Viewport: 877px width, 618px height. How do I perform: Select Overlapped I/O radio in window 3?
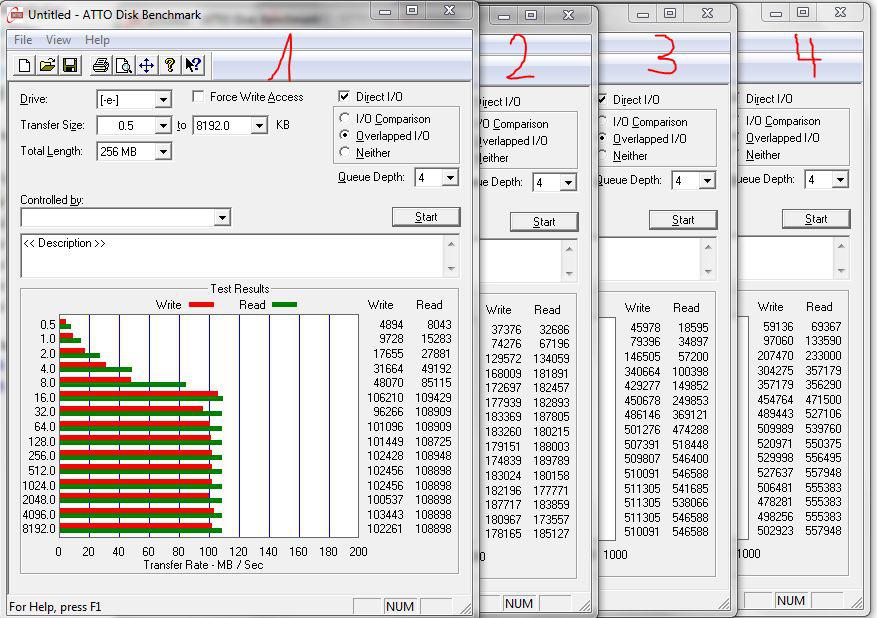602,138
